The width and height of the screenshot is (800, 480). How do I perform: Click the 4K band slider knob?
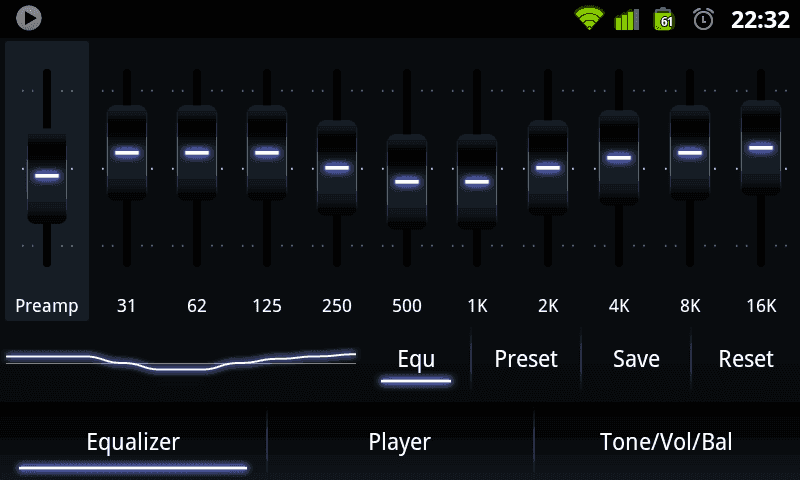pos(619,157)
